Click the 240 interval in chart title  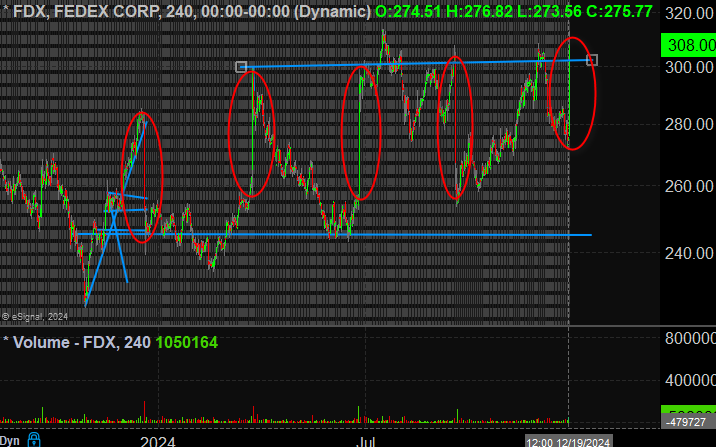coord(179,11)
